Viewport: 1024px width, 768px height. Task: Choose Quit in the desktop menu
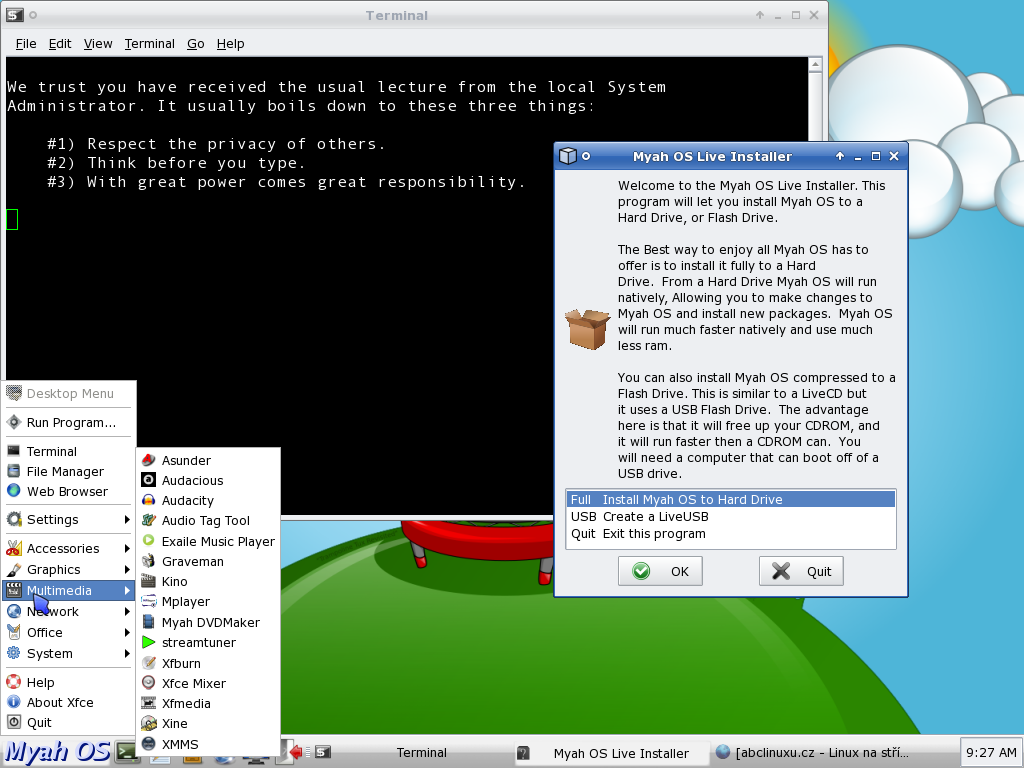click(x=69, y=723)
